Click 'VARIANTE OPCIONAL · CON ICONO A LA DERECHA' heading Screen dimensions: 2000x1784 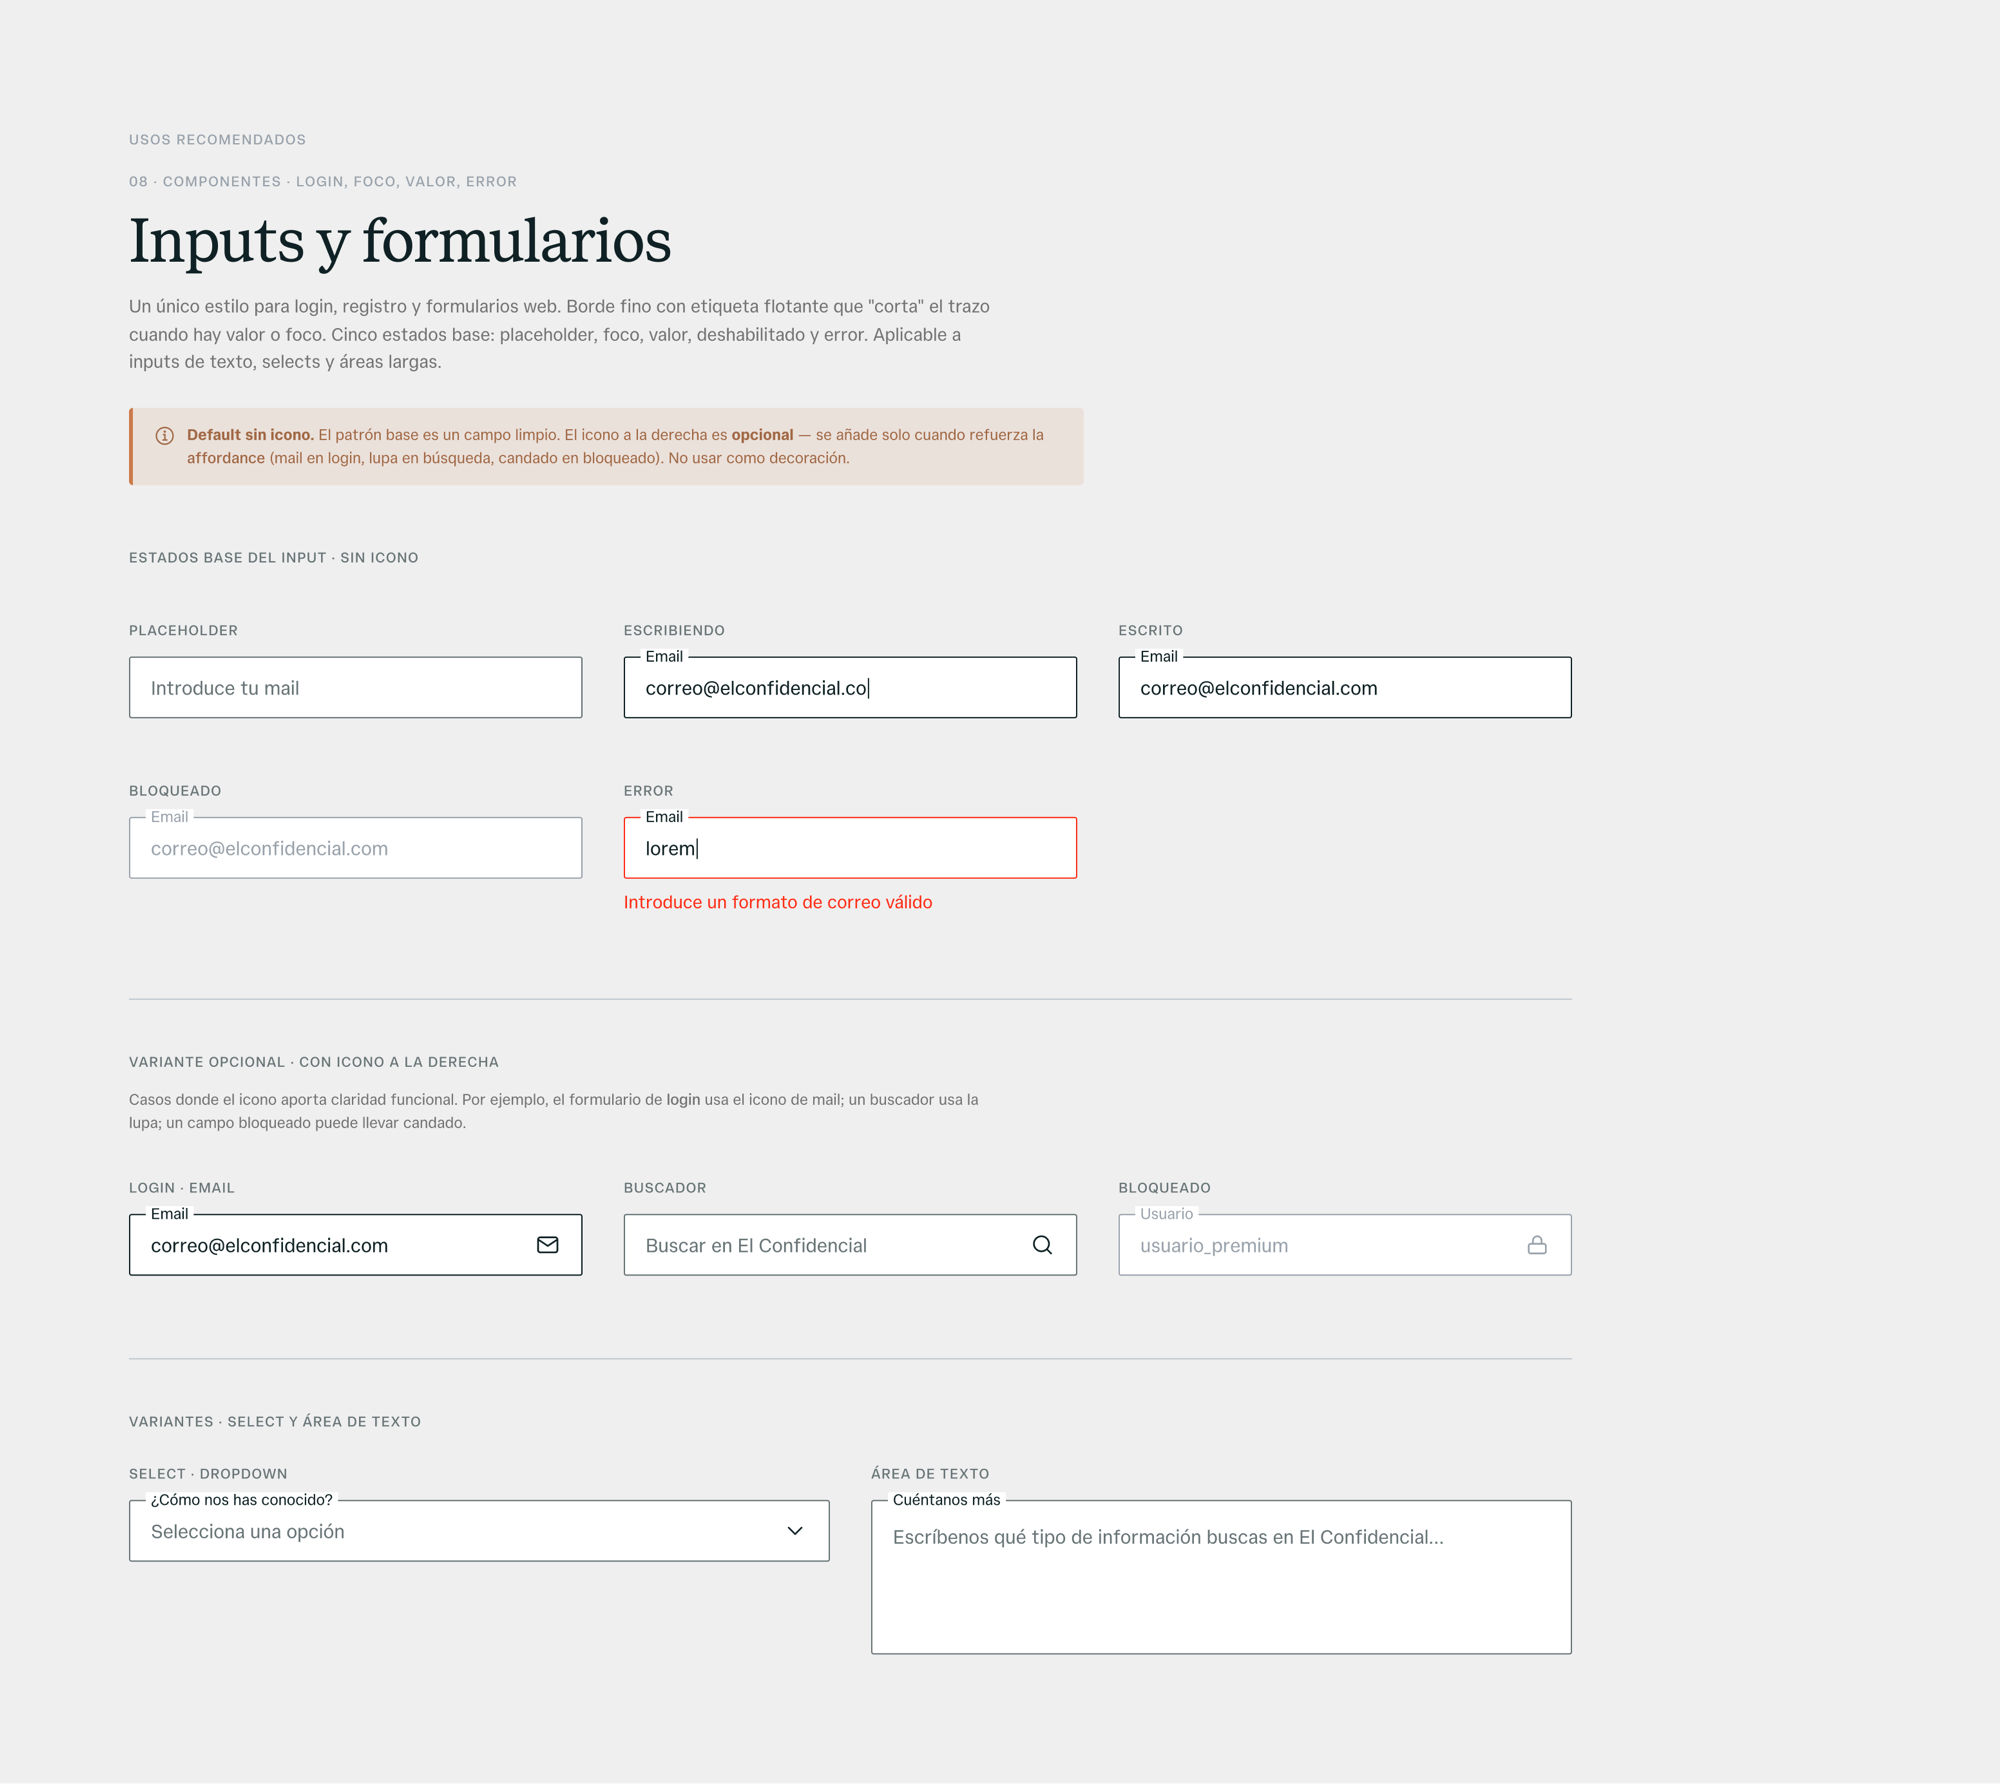(x=314, y=1062)
